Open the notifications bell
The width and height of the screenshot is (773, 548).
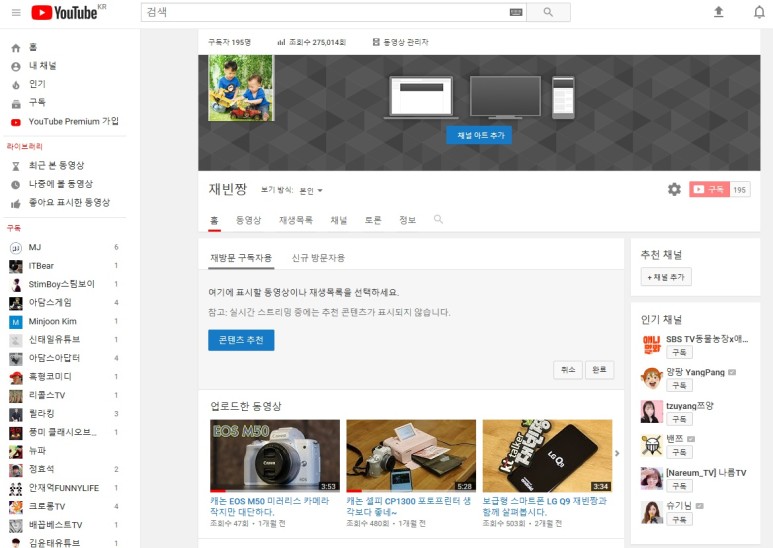tap(759, 12)
